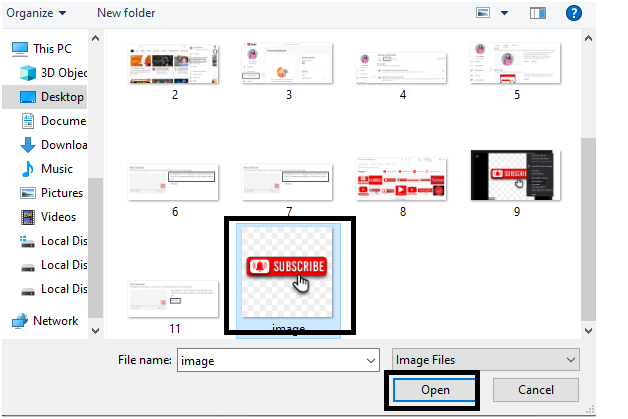Image resolution: width=628 pixels, height=419 pixels.
Task: Click the Documents page icon
Action: coord(28,121)
